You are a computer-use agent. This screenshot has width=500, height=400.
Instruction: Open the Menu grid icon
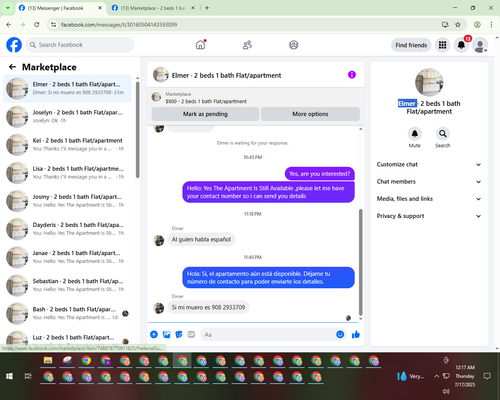pos(442,45)
